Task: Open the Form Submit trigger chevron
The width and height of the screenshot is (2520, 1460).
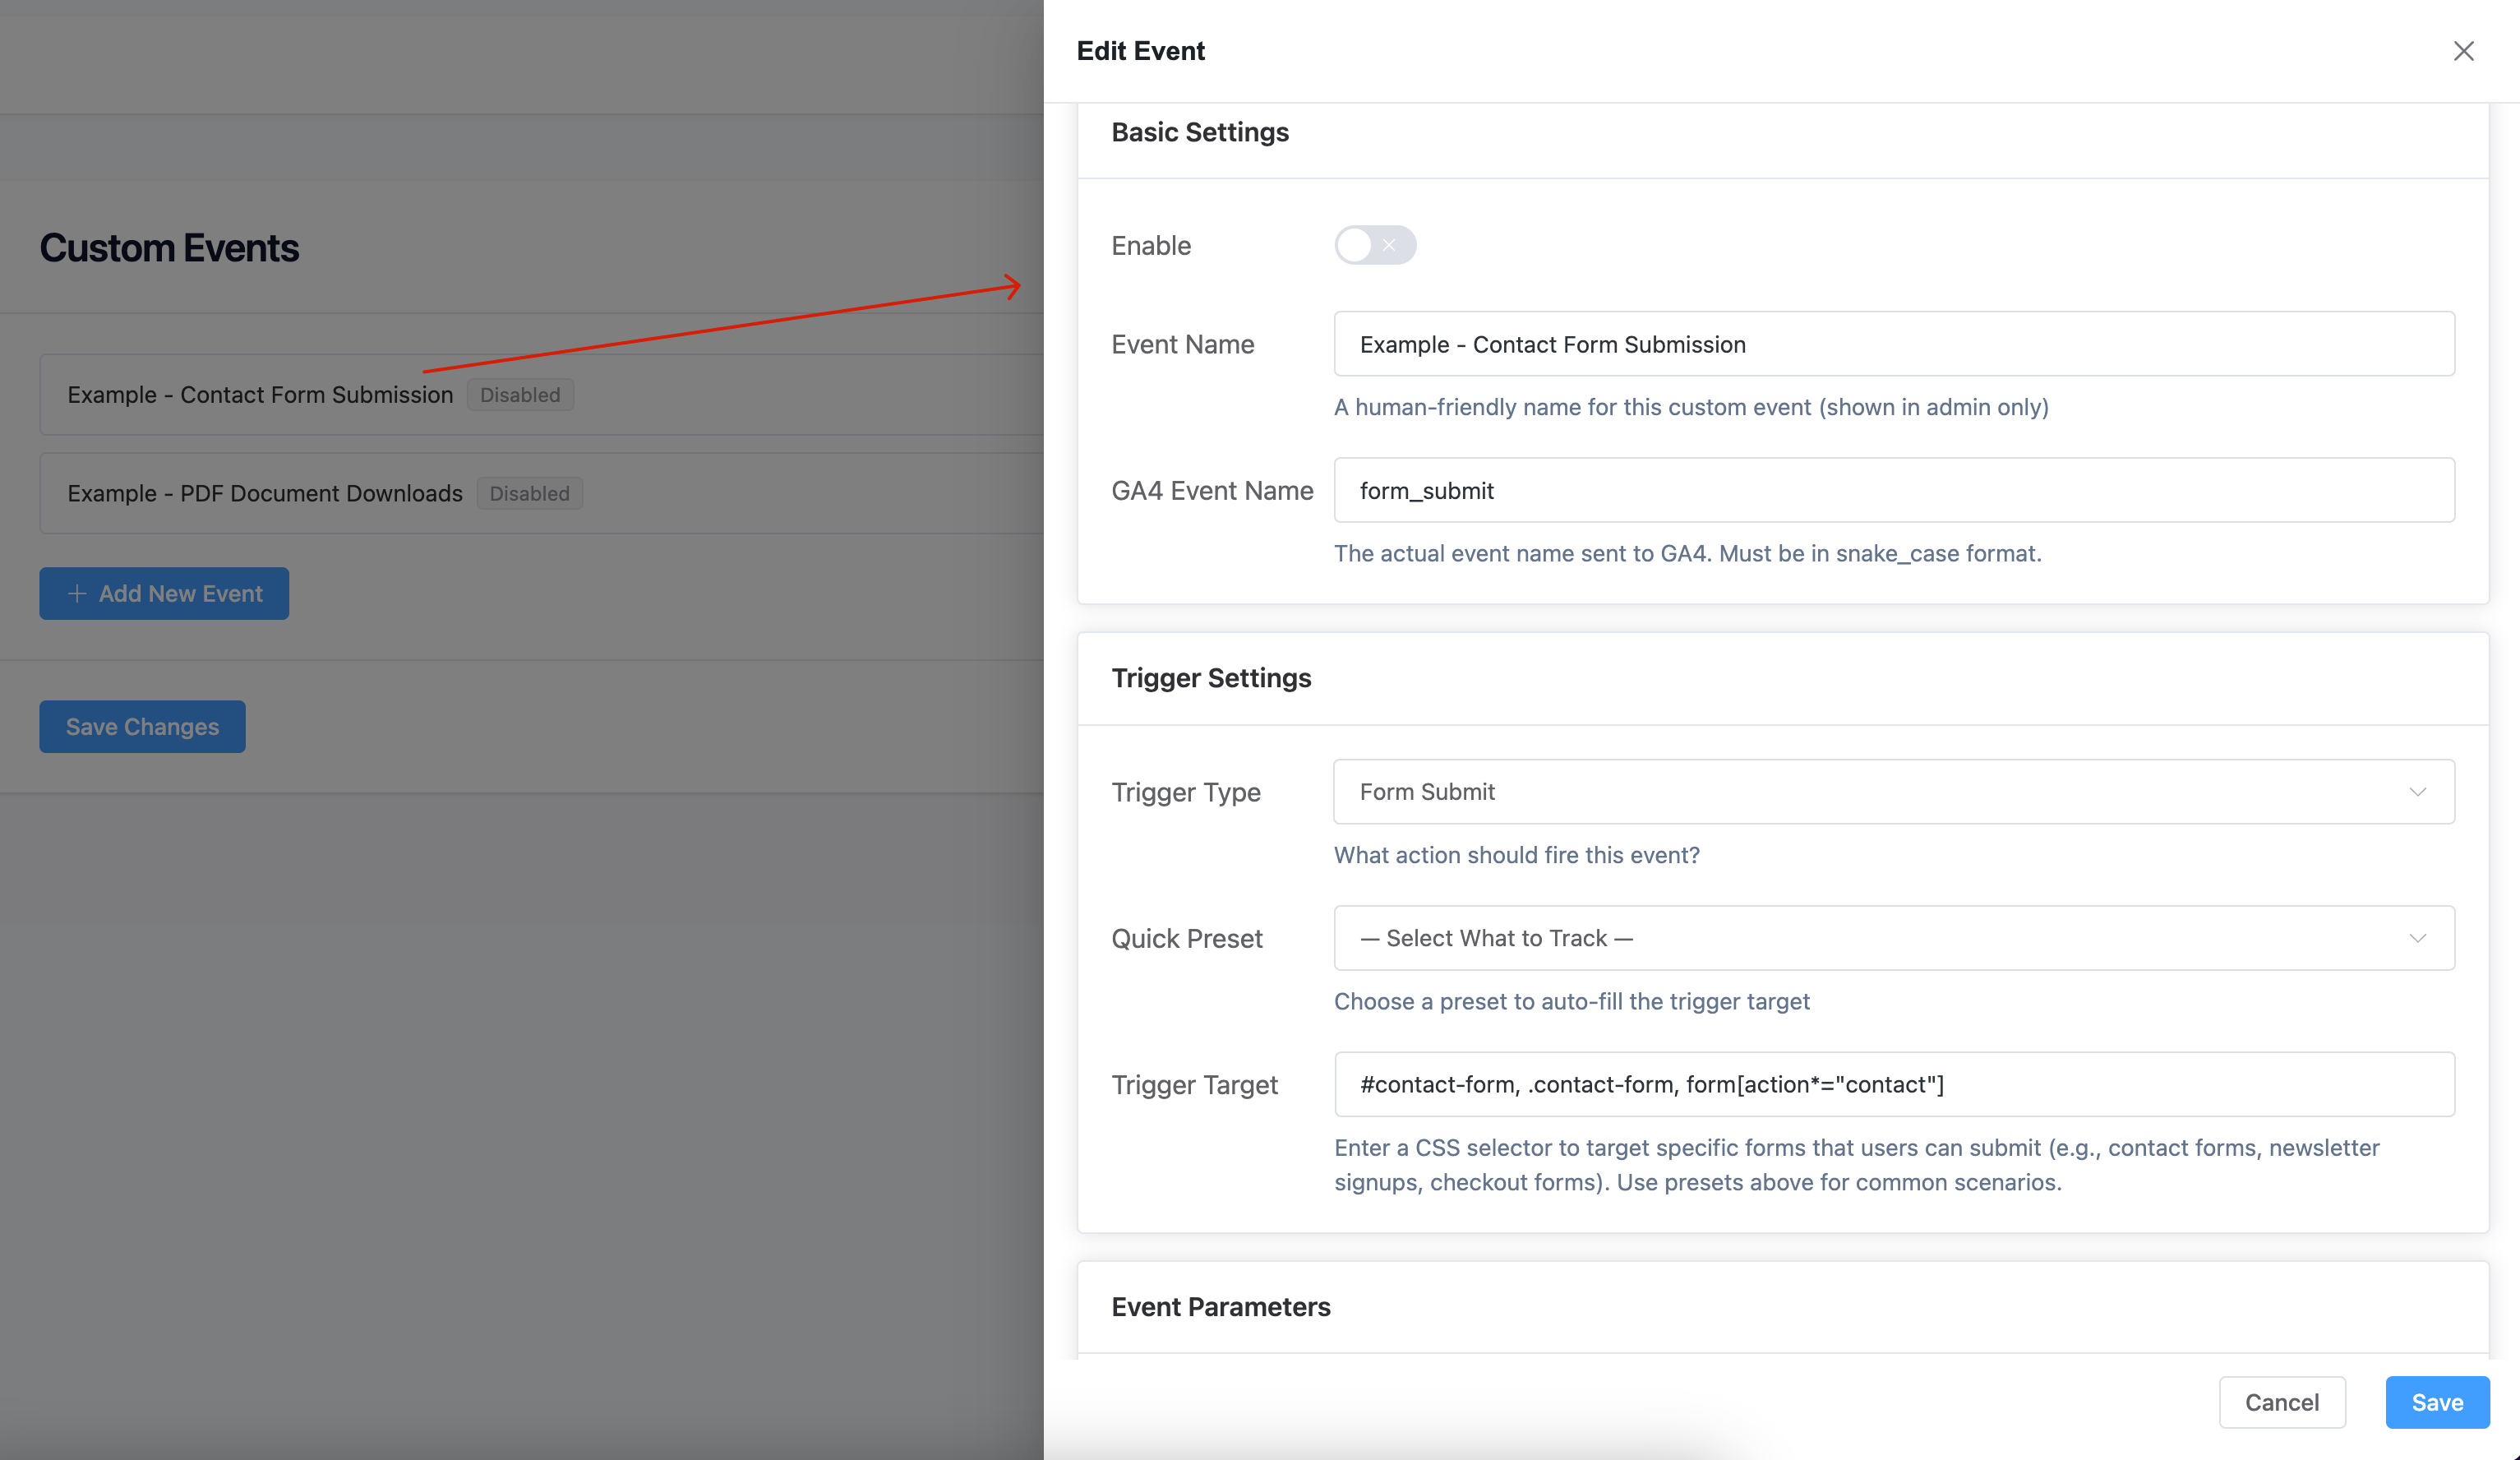Action: click(x=2419, y=791)
